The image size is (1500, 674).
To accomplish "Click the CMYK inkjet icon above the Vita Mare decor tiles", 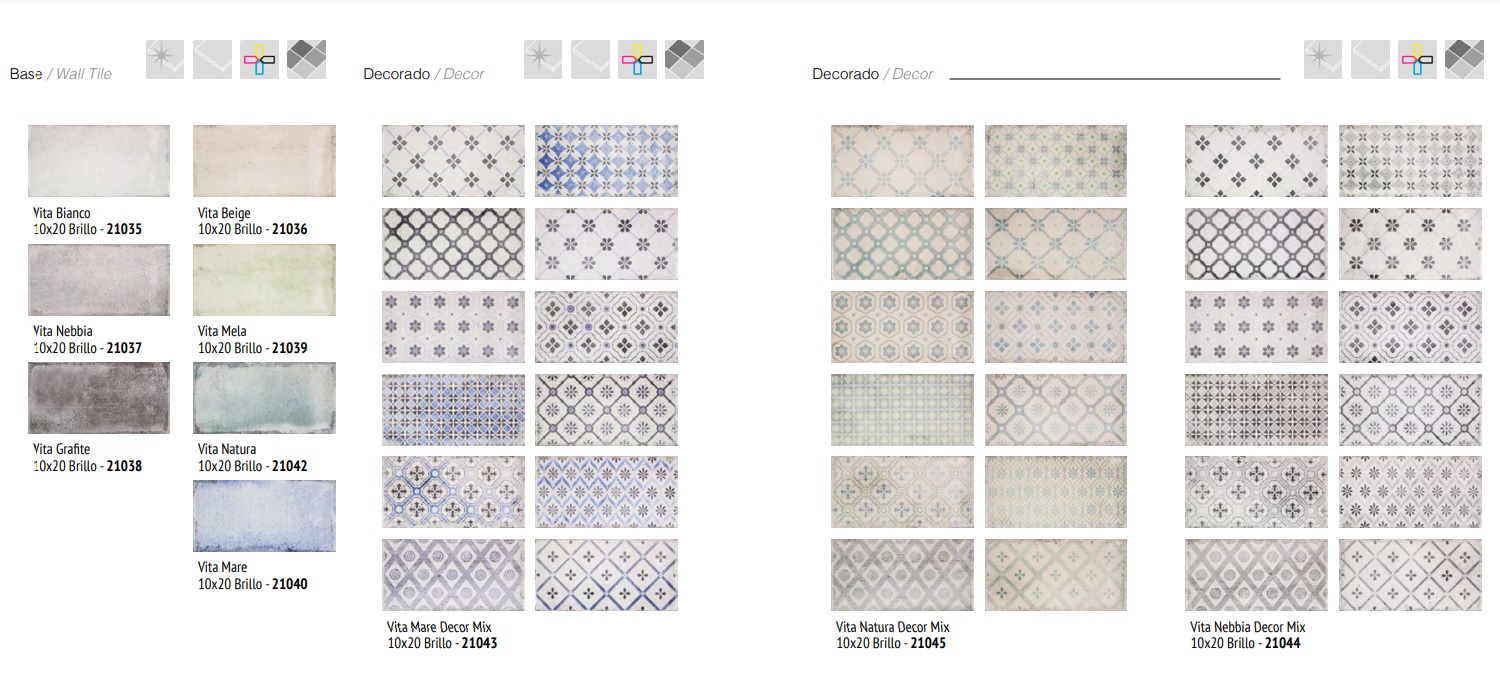I will tap(637, 60).
